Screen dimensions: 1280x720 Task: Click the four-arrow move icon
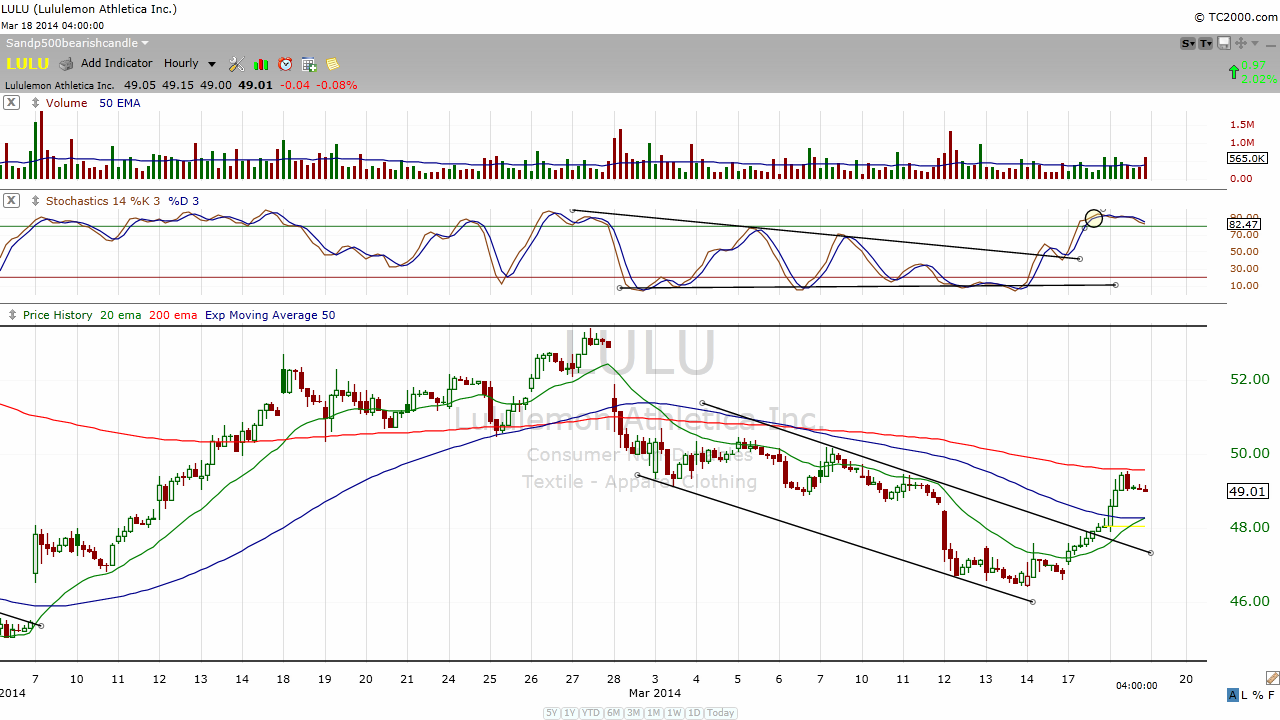coord(1241,43)
